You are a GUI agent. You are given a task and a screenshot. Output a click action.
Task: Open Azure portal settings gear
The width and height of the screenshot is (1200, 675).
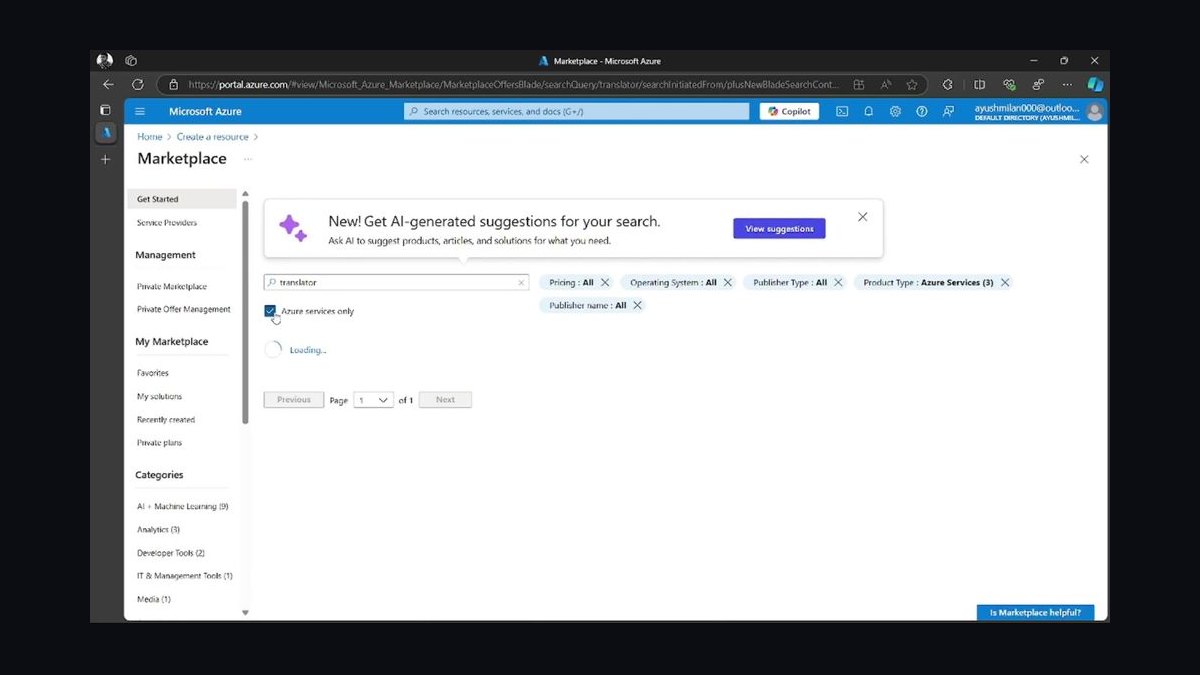tap(895, 111)
